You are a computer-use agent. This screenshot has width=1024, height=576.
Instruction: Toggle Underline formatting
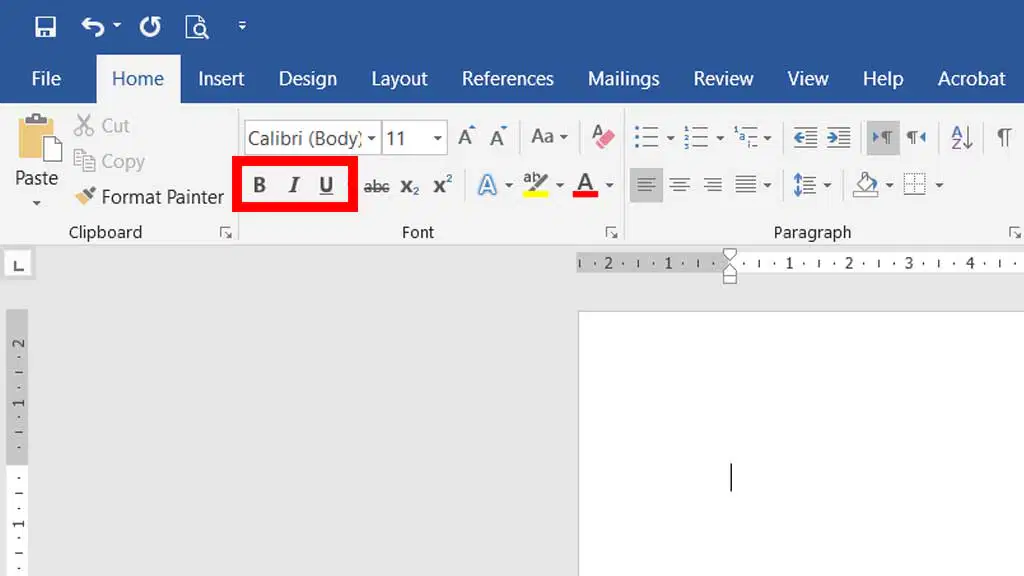point(326,185)
